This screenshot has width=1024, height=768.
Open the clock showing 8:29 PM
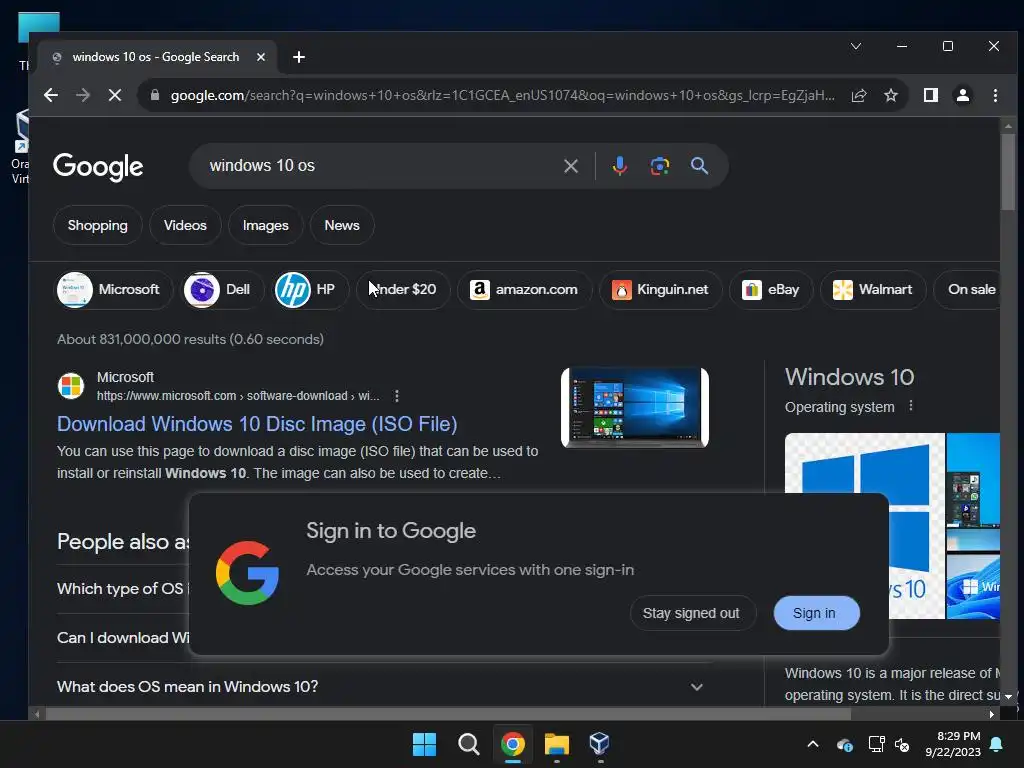pyautogui.click(x=953, y=744)
